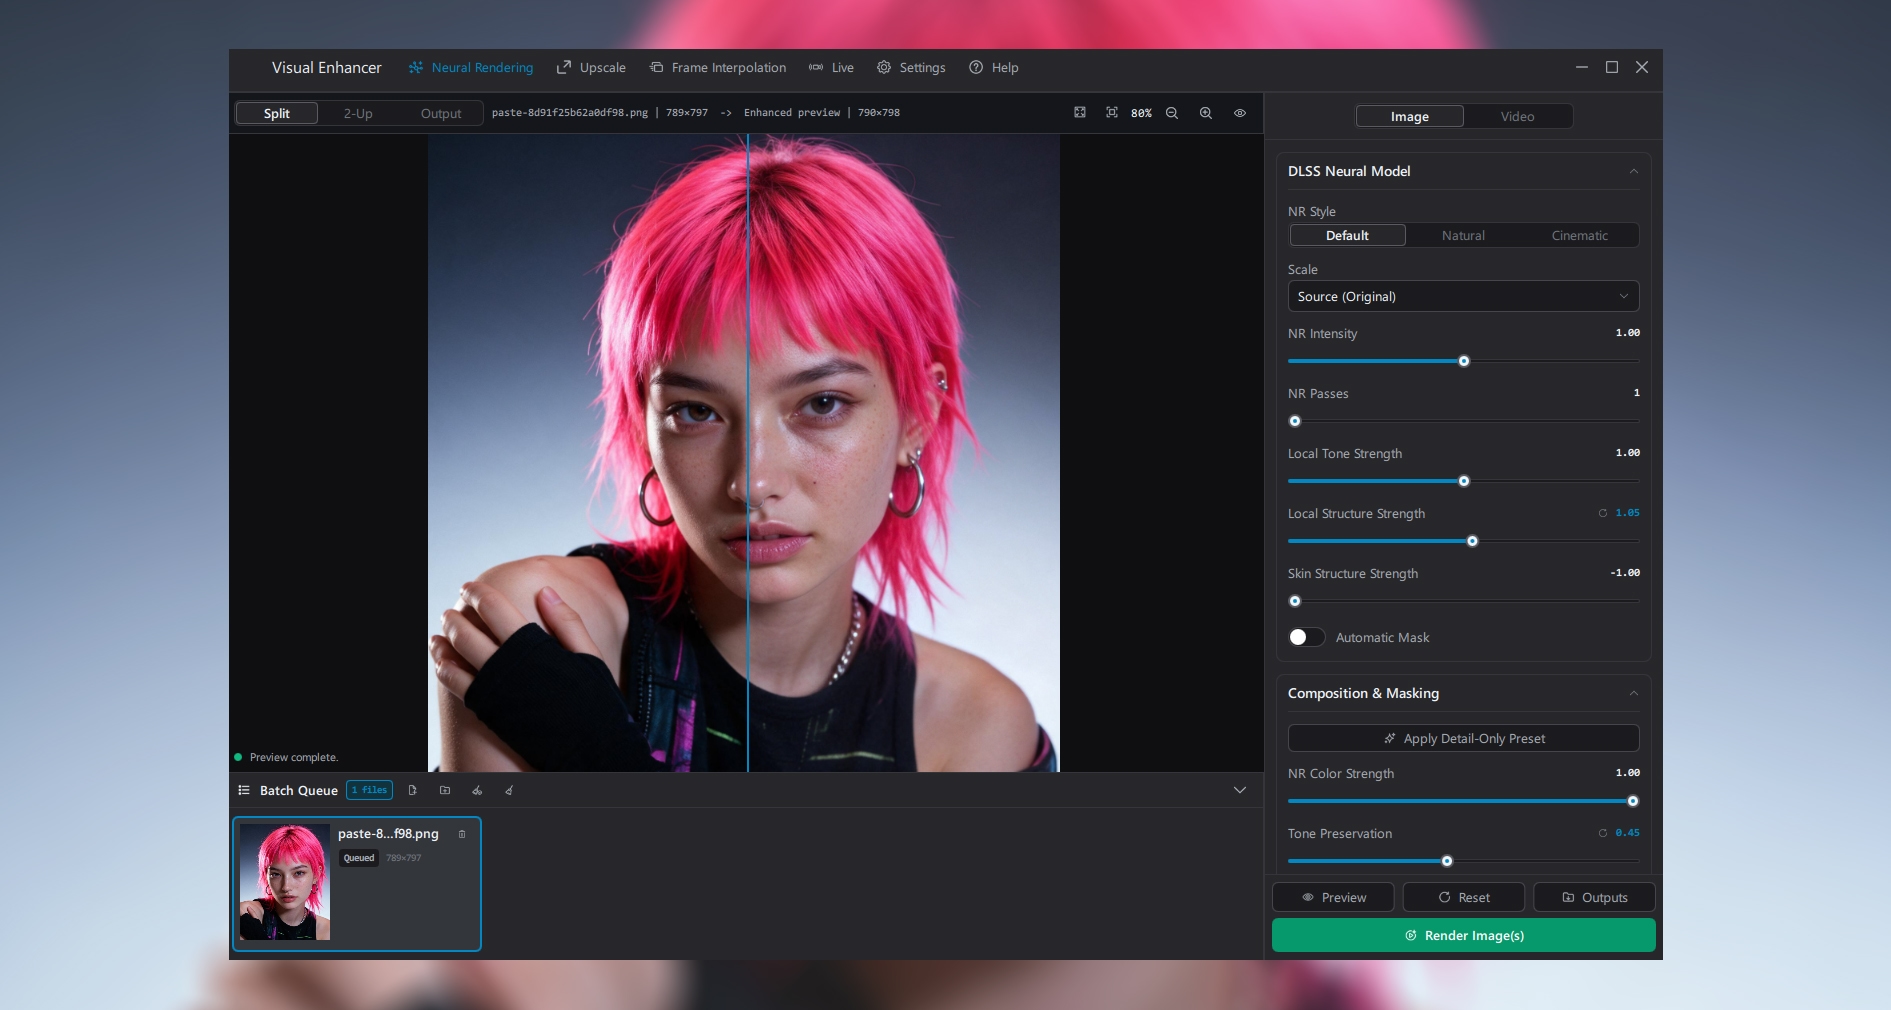Reset Local Structure Strength value
Image resolution: width=1891 pixels, height=1010 pixels.
[x=1603, y=513]
